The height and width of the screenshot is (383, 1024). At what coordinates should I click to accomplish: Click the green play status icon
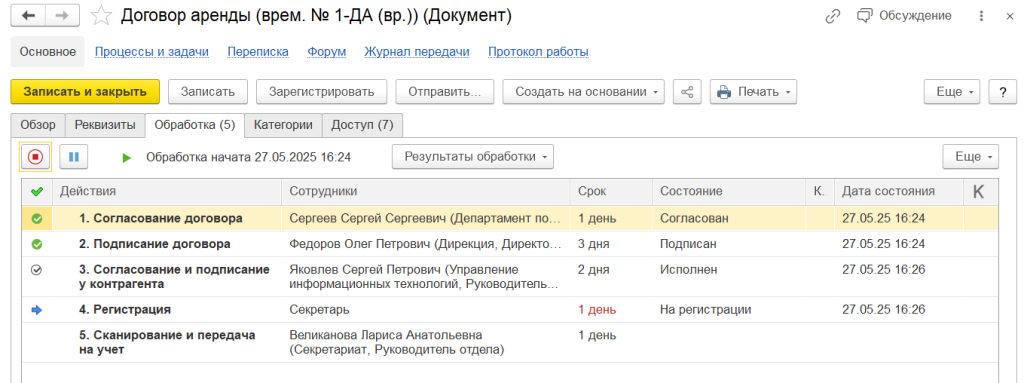[x=127, y=158]
